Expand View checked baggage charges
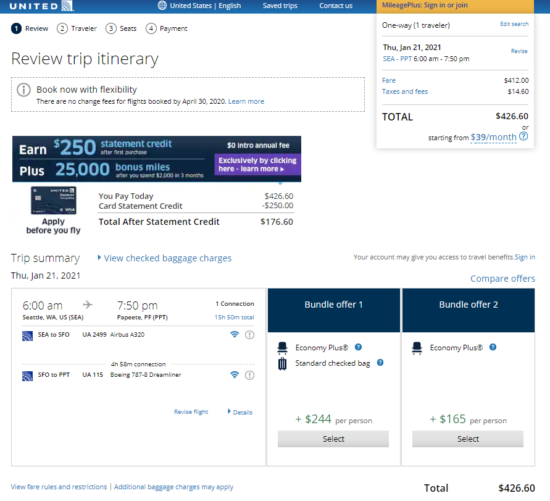Viewport: 550px width, 501px height. [165, 258]
